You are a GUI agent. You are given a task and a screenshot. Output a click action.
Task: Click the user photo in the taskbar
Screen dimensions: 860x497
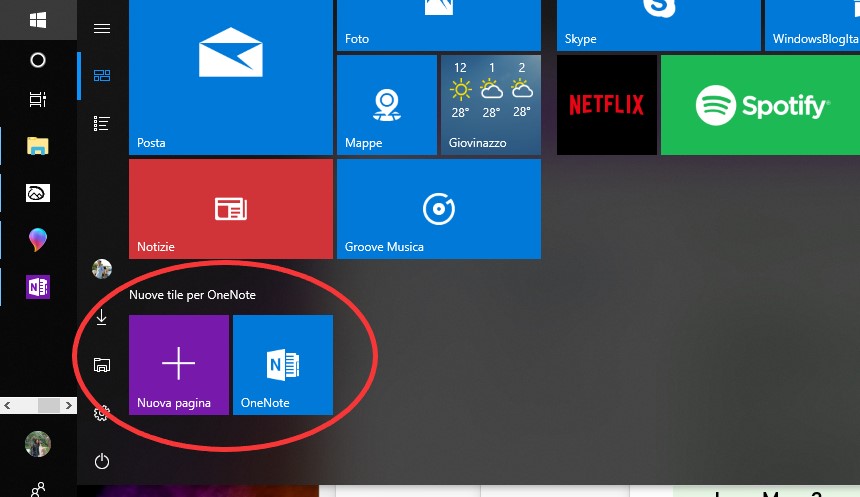click(x=38, y=444)
